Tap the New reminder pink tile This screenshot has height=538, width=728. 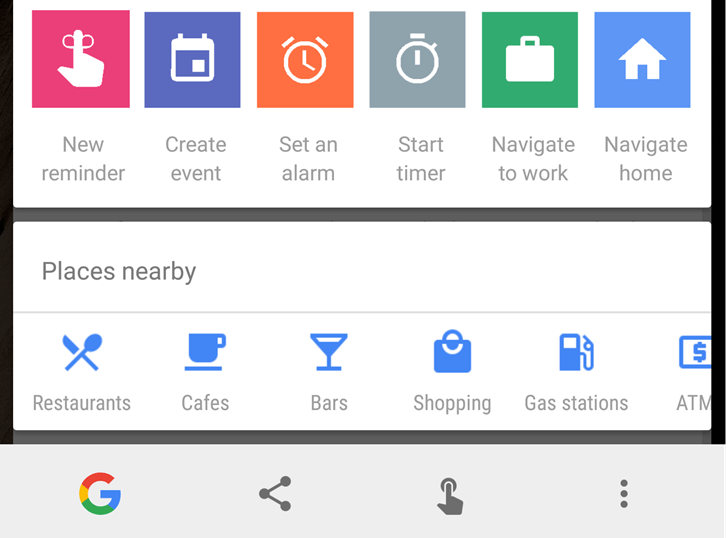point(81,59)
